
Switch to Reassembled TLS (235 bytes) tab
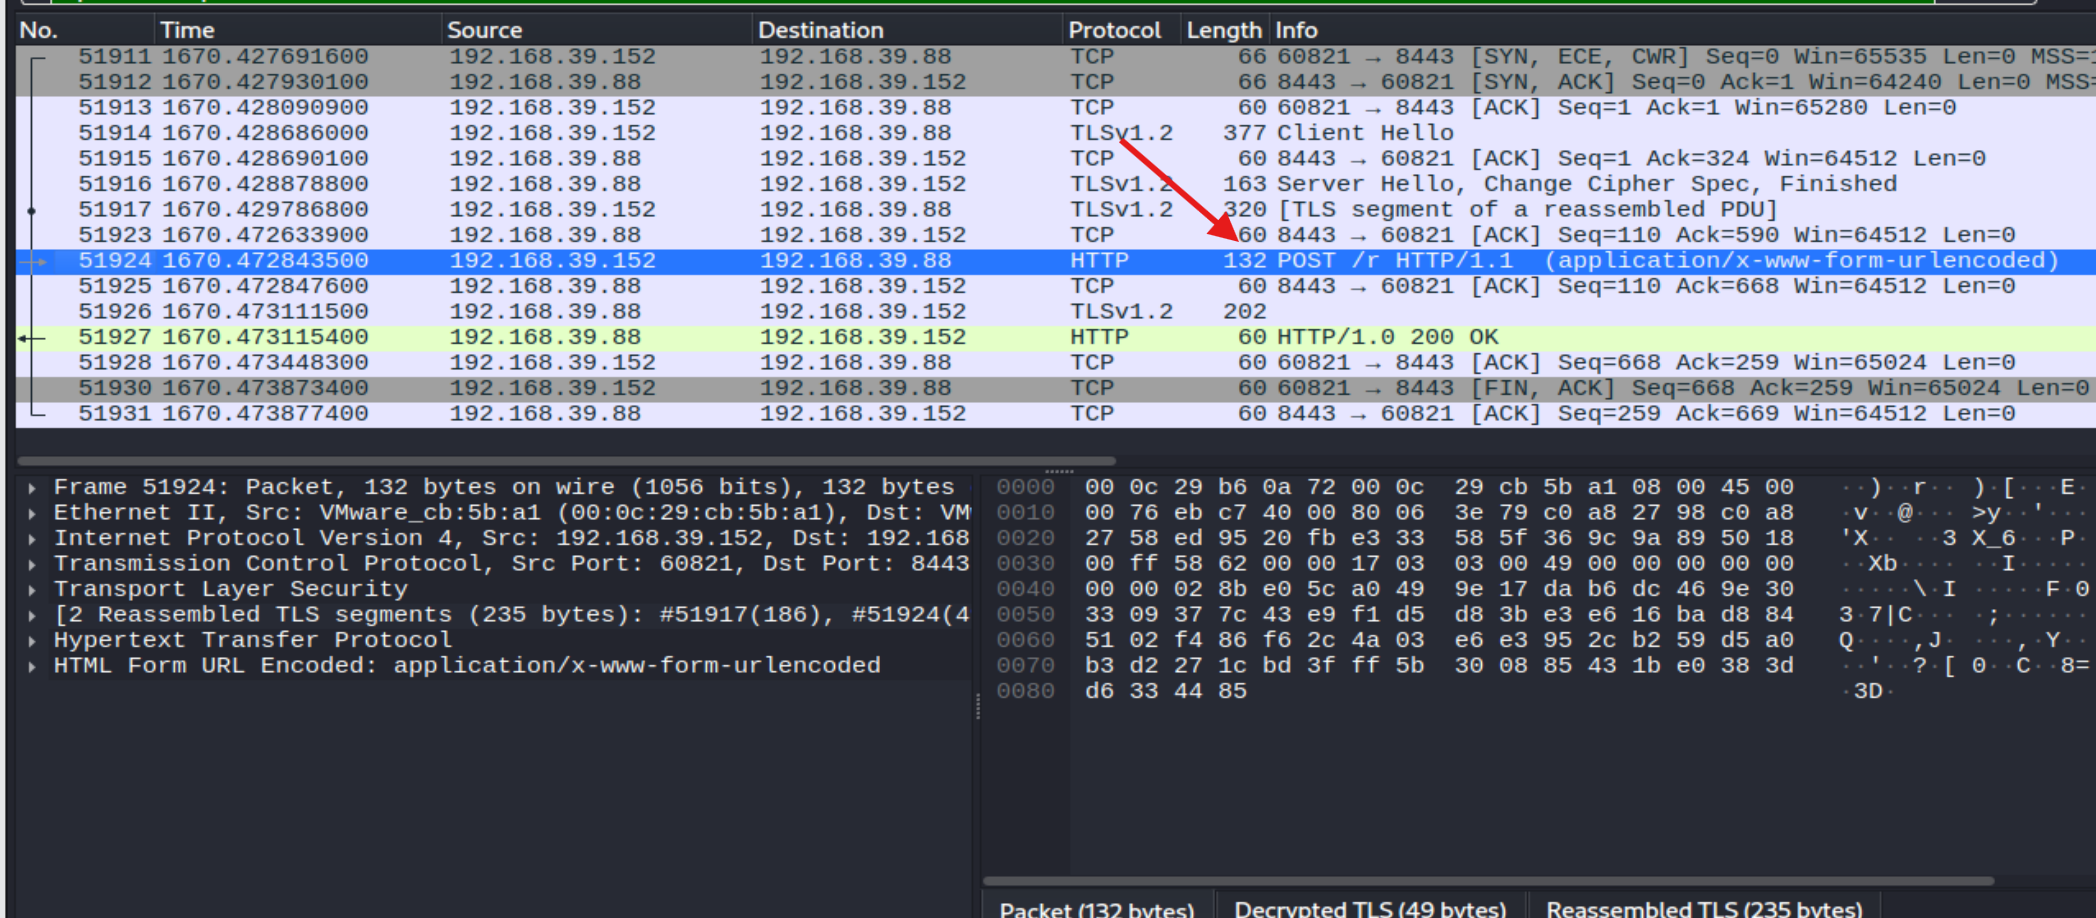coord(1704,906)
